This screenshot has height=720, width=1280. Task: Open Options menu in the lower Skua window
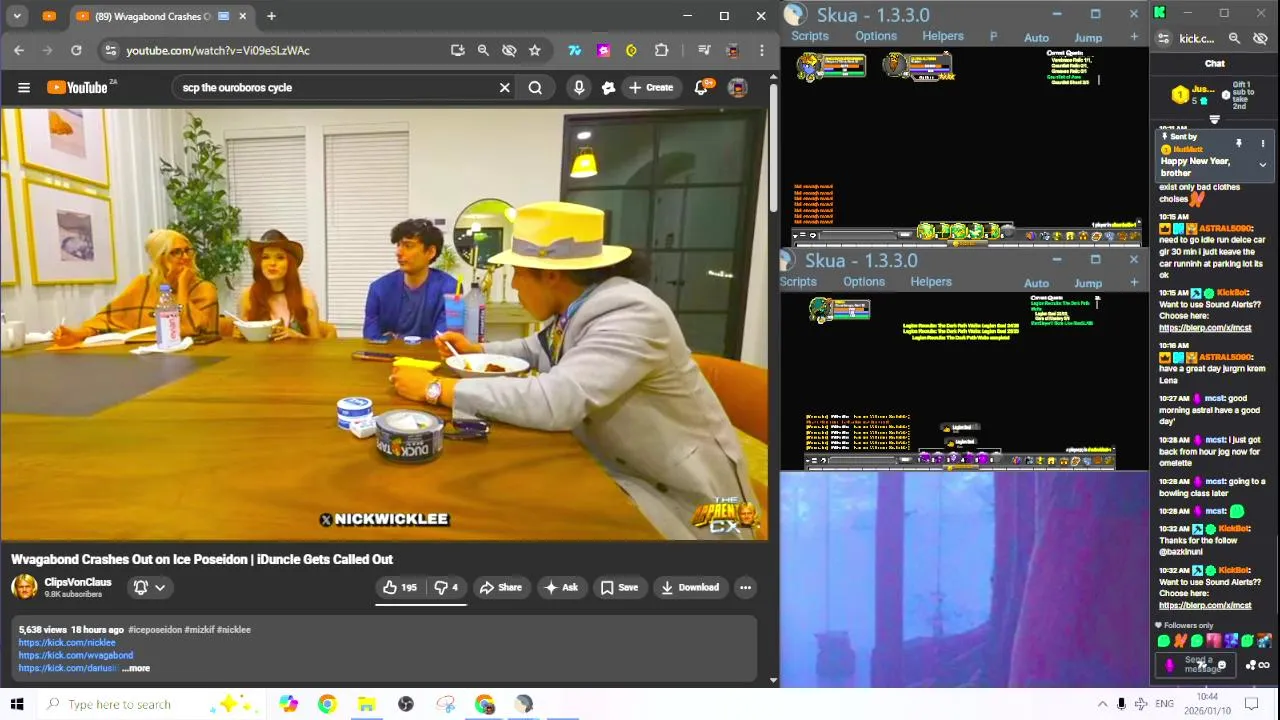coord(864,282)
